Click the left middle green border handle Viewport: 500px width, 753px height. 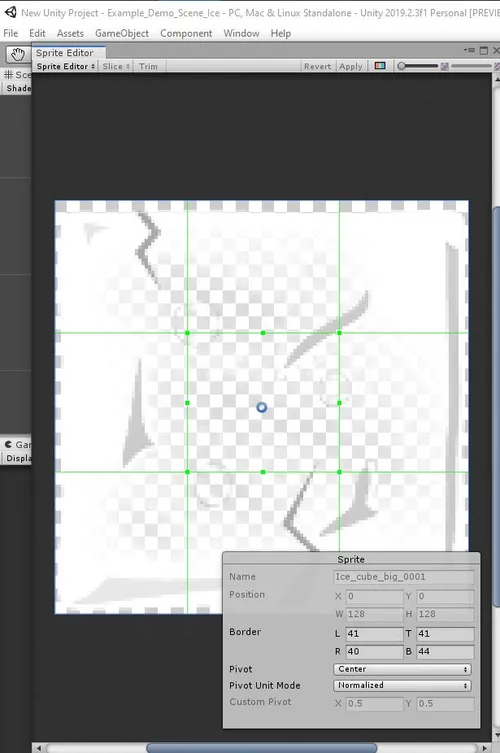(187, 402)
